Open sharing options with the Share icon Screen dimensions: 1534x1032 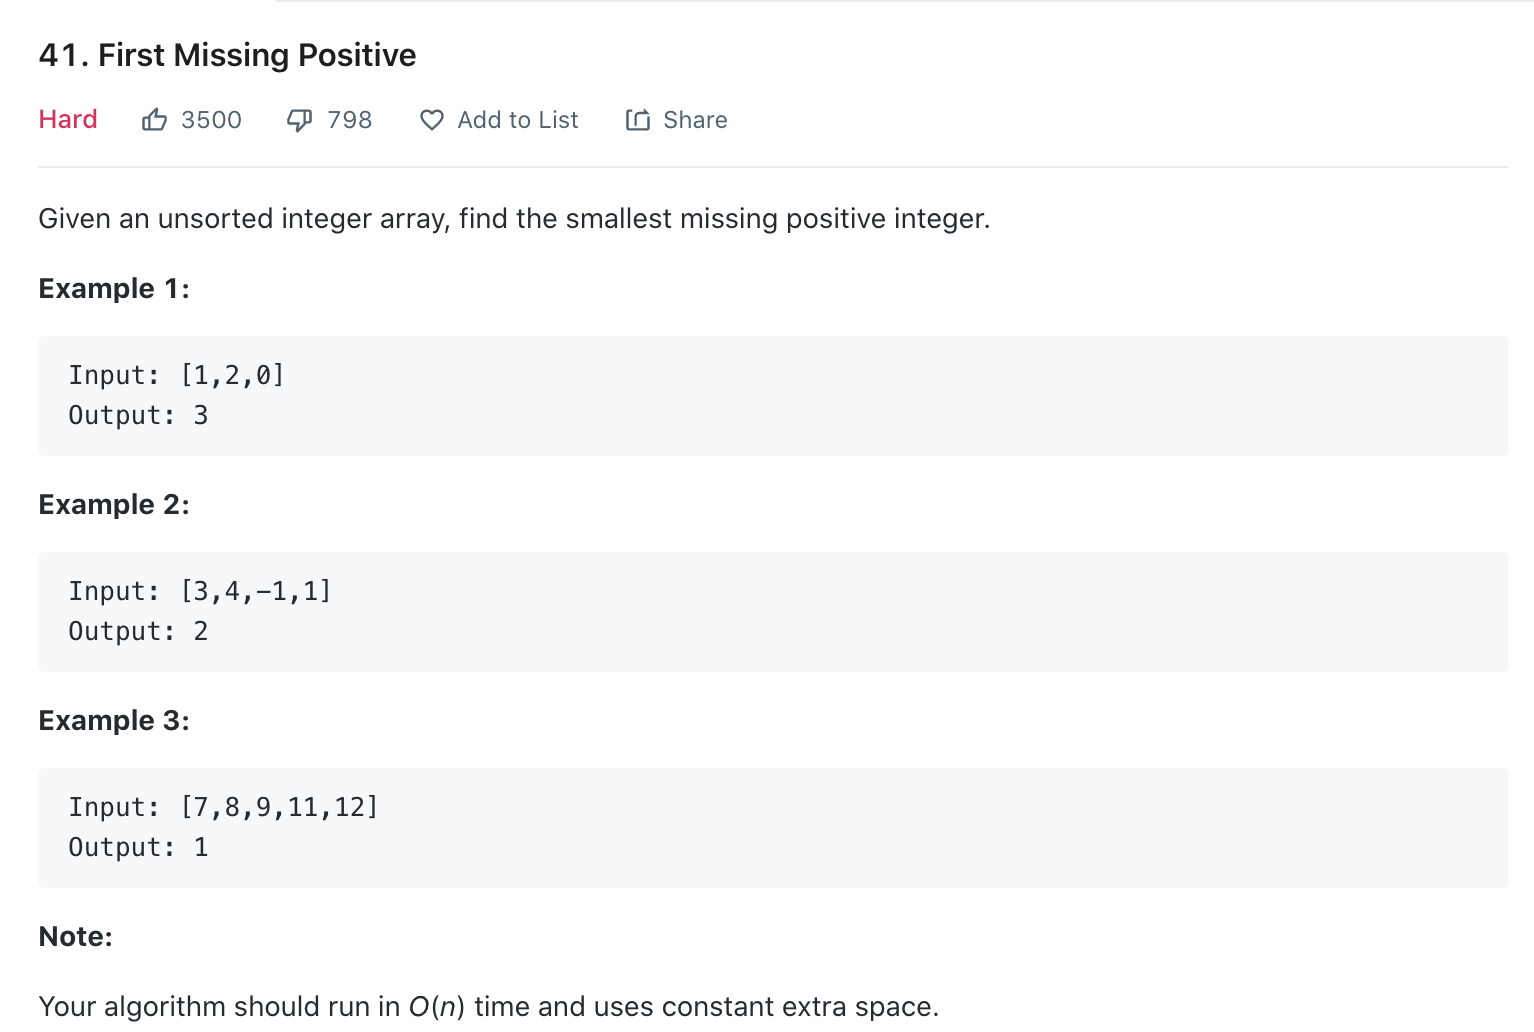click(639, 119)
